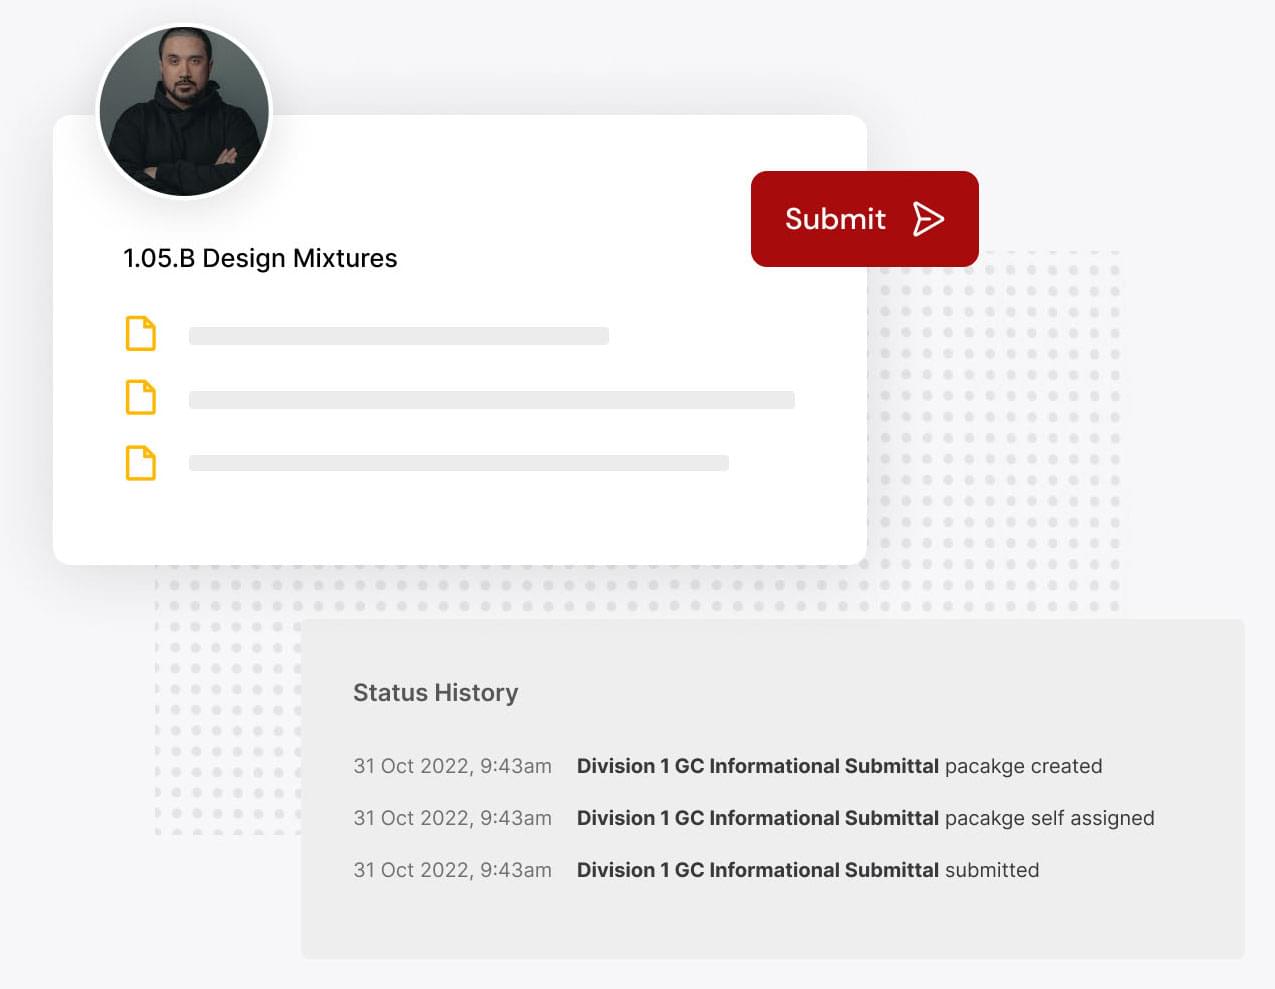Click the red Submit button
The image size is (1275, 989).
[x=864, y=219]
